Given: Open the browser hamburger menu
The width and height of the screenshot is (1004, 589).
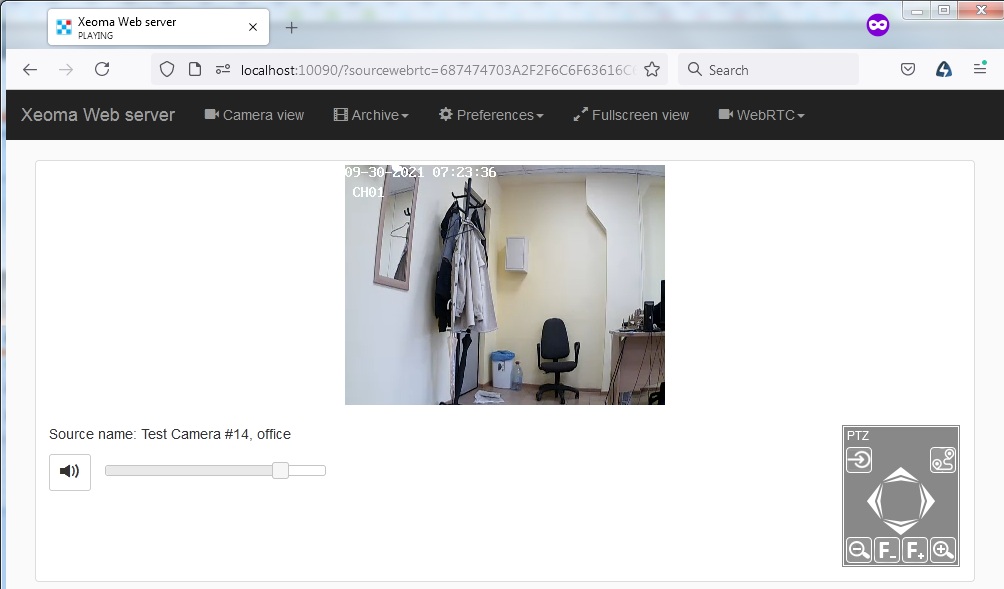Looking at the screenshot, I should 980,68.
